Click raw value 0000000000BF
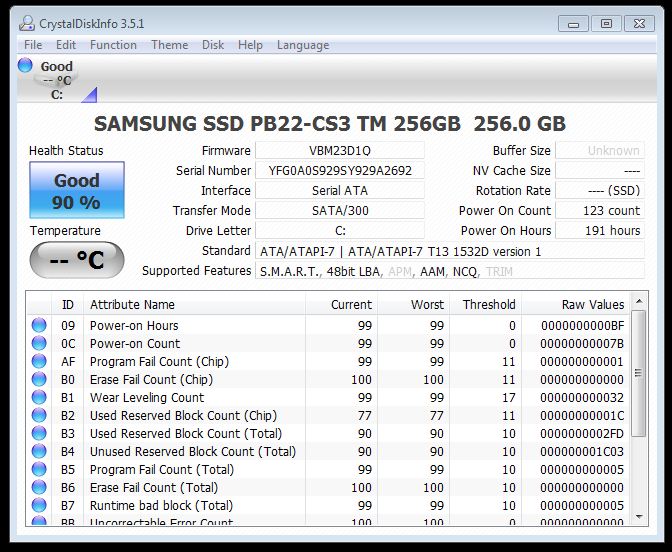This screenshot has width=672, height=552. click(582, 325)
